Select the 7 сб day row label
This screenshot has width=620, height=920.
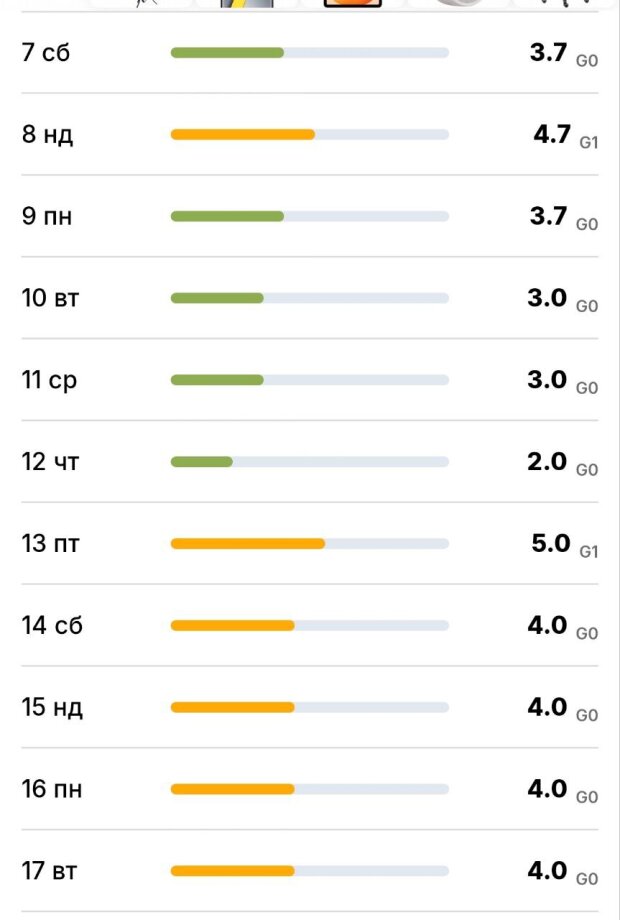46,53
